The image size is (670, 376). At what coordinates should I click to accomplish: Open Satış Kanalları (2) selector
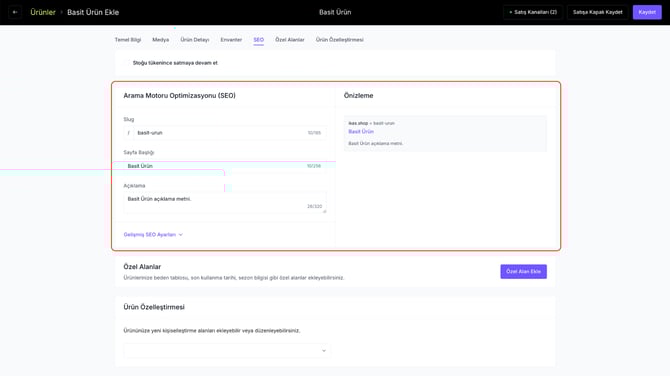tap(533, 12)
